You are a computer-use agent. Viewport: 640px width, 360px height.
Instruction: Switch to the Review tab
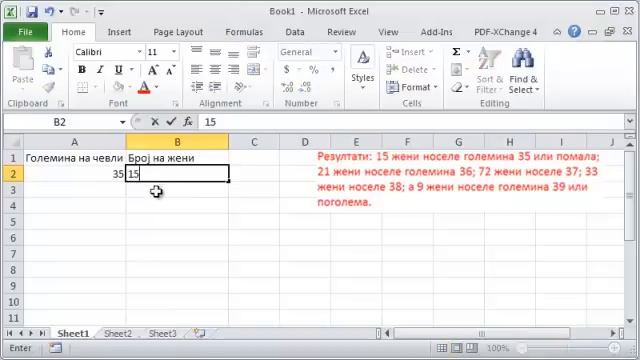pos(341,32)
